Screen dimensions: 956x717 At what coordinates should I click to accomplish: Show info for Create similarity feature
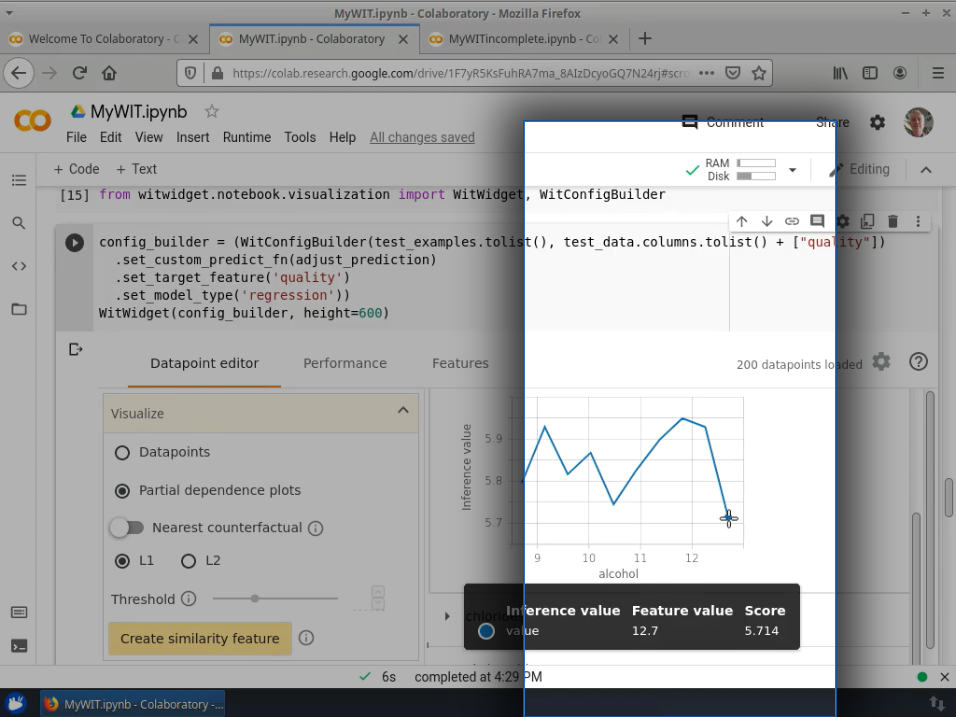pos(306,638)
